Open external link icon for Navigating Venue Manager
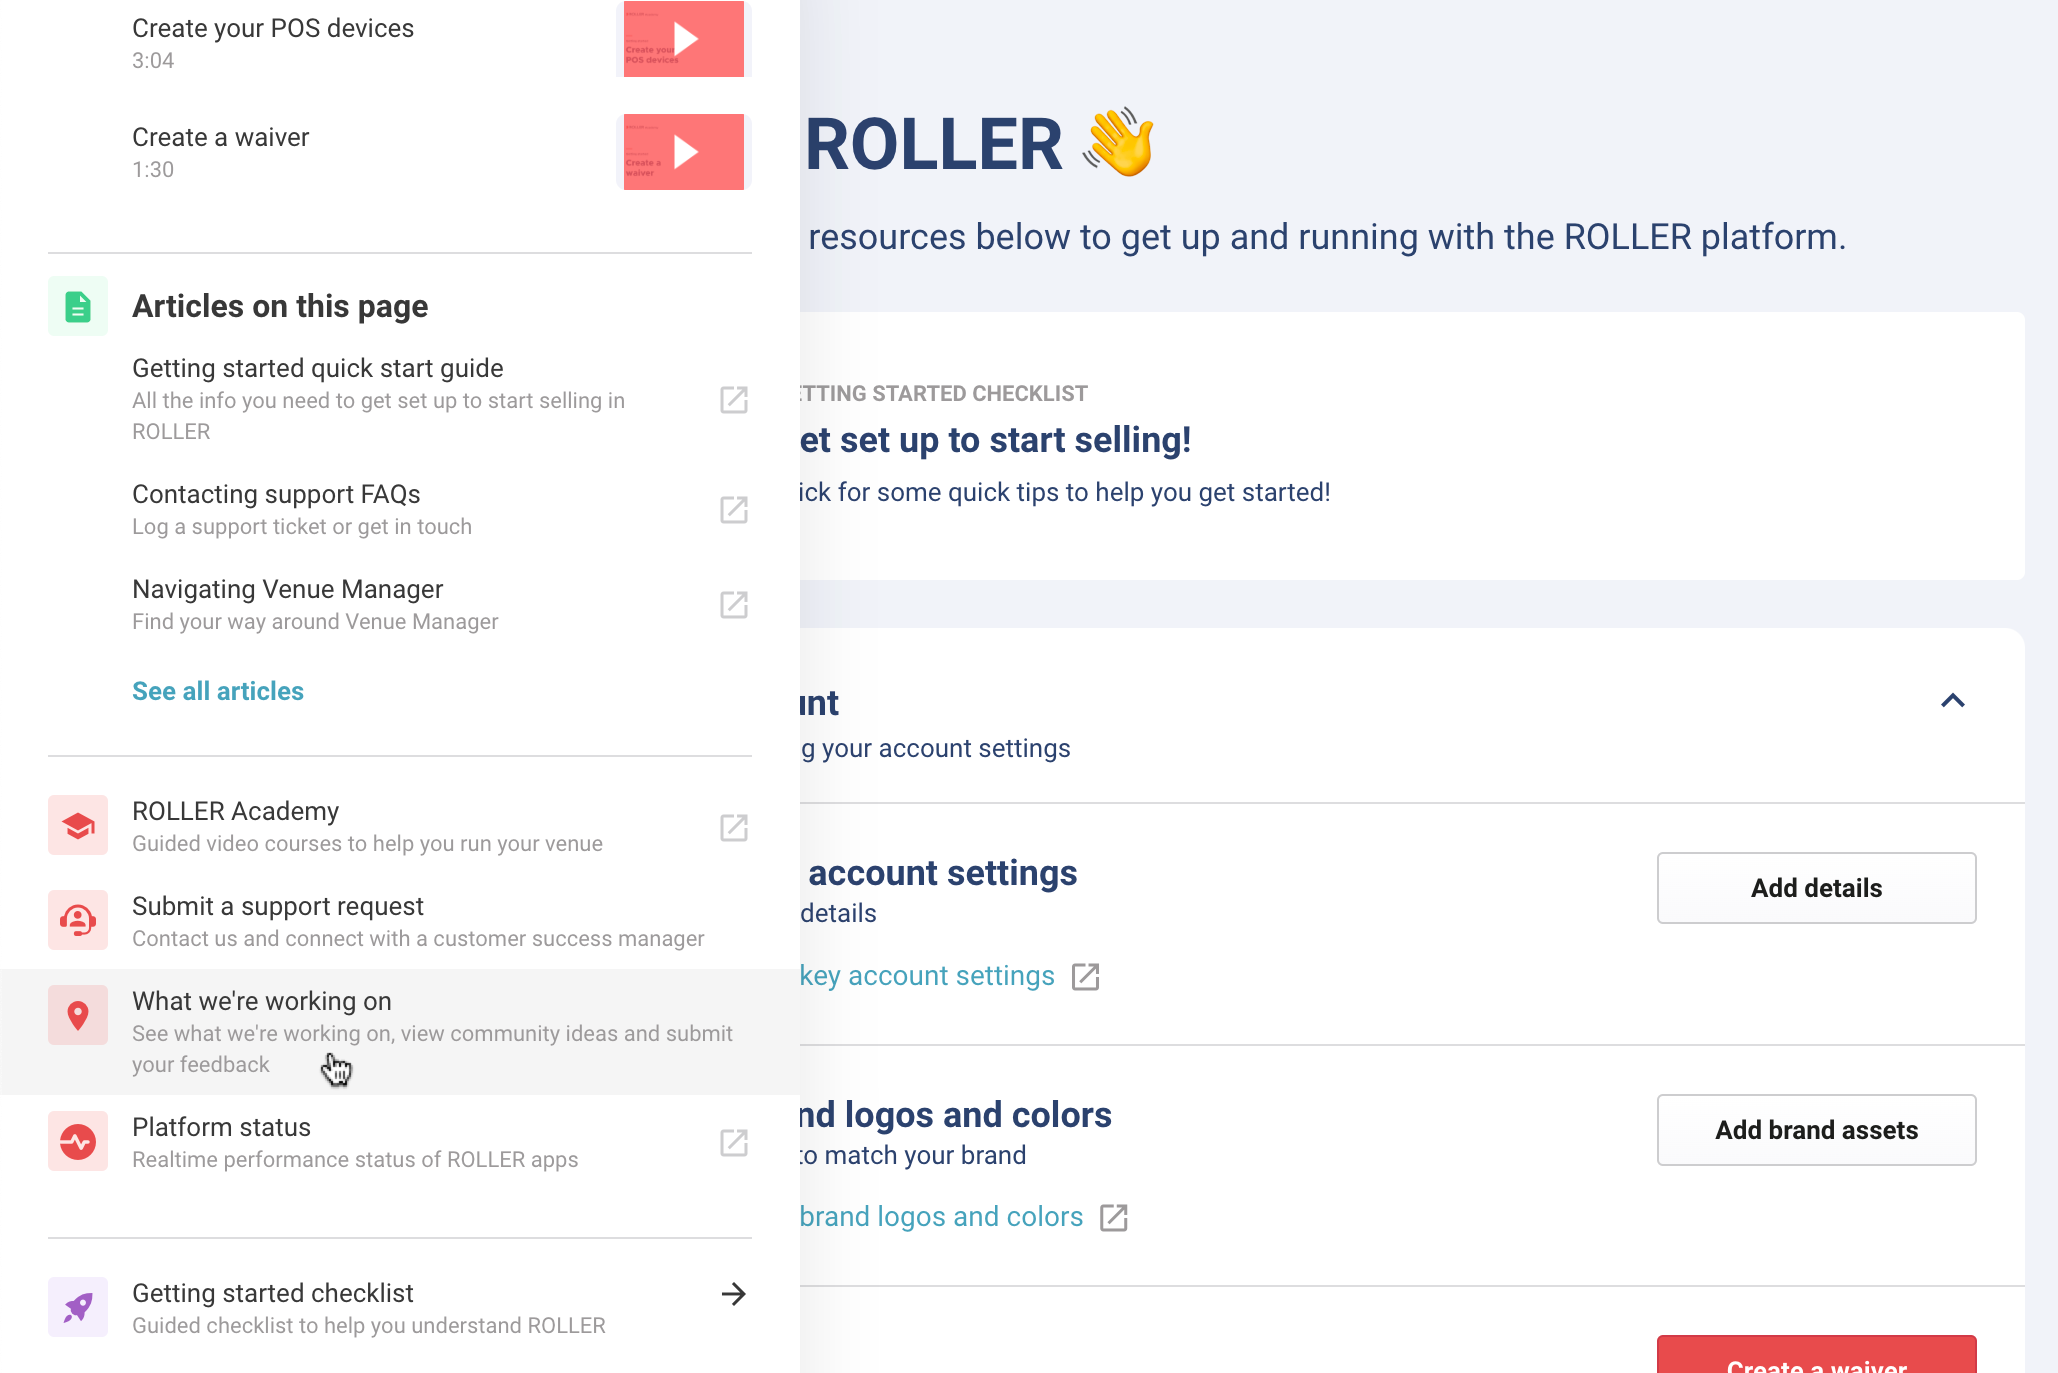This screenshot has width=2058, height=1373. point(734,605)
